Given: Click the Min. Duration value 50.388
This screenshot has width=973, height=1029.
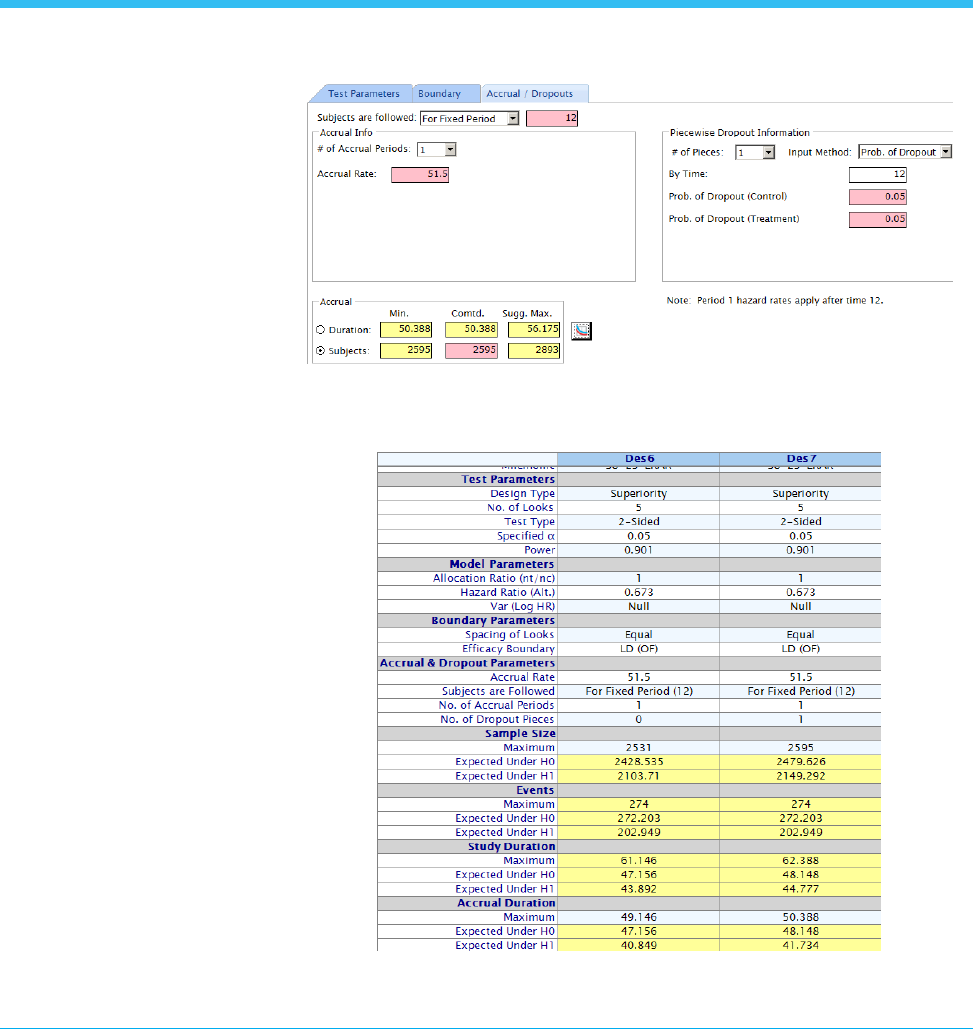Looking at the screenshot, I should coord(406,329).
